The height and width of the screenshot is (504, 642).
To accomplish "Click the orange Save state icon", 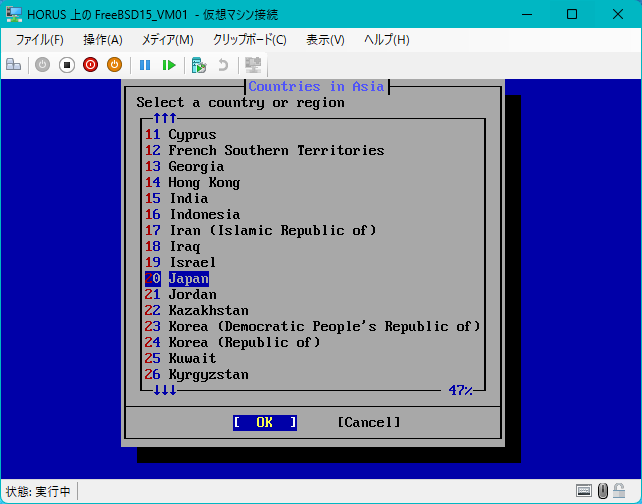I will tap(114, 65).
